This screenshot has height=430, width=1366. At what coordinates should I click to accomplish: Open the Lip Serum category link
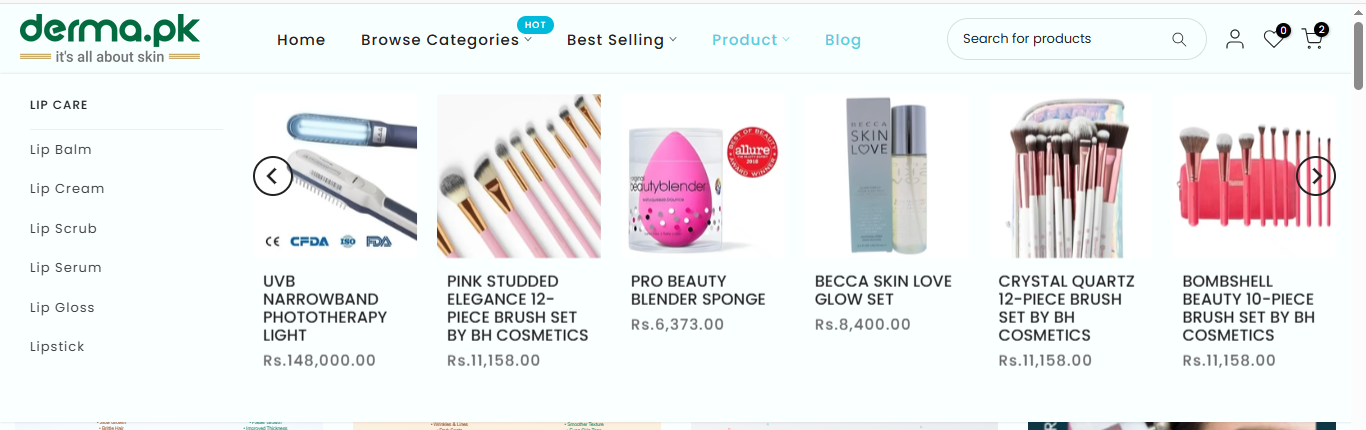point(66,268)
